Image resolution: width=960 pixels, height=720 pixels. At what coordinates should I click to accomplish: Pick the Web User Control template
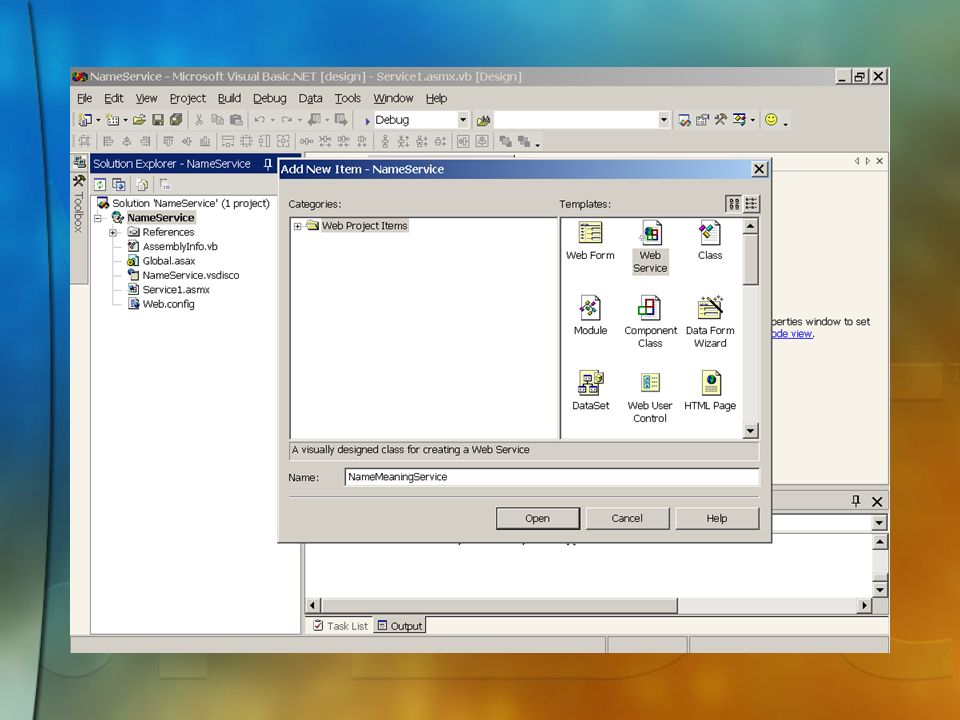pyautogui.click(x=650, y=398)
